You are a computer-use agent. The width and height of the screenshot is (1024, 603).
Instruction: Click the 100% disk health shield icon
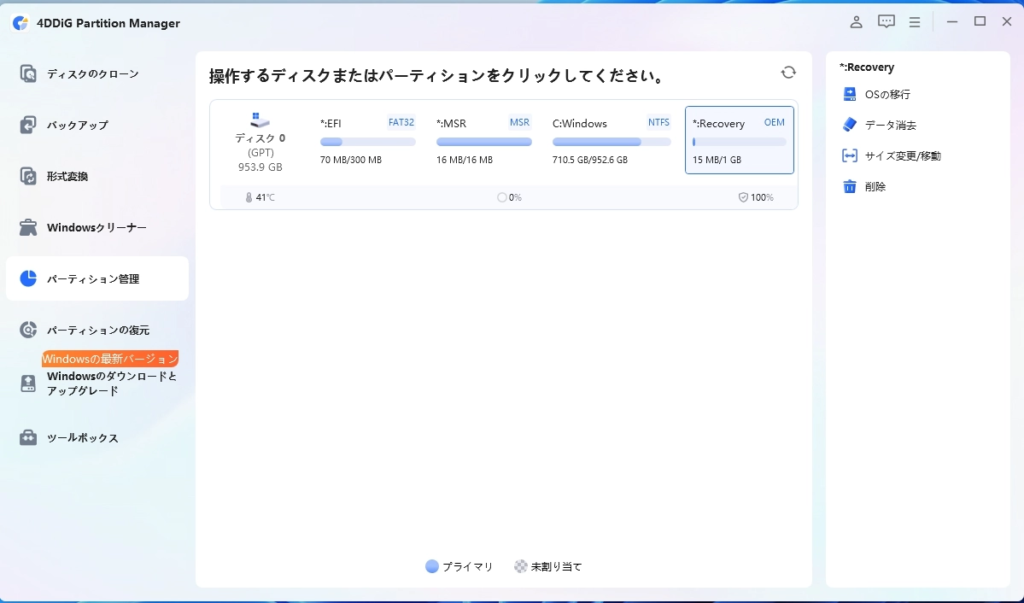(743, 198)
